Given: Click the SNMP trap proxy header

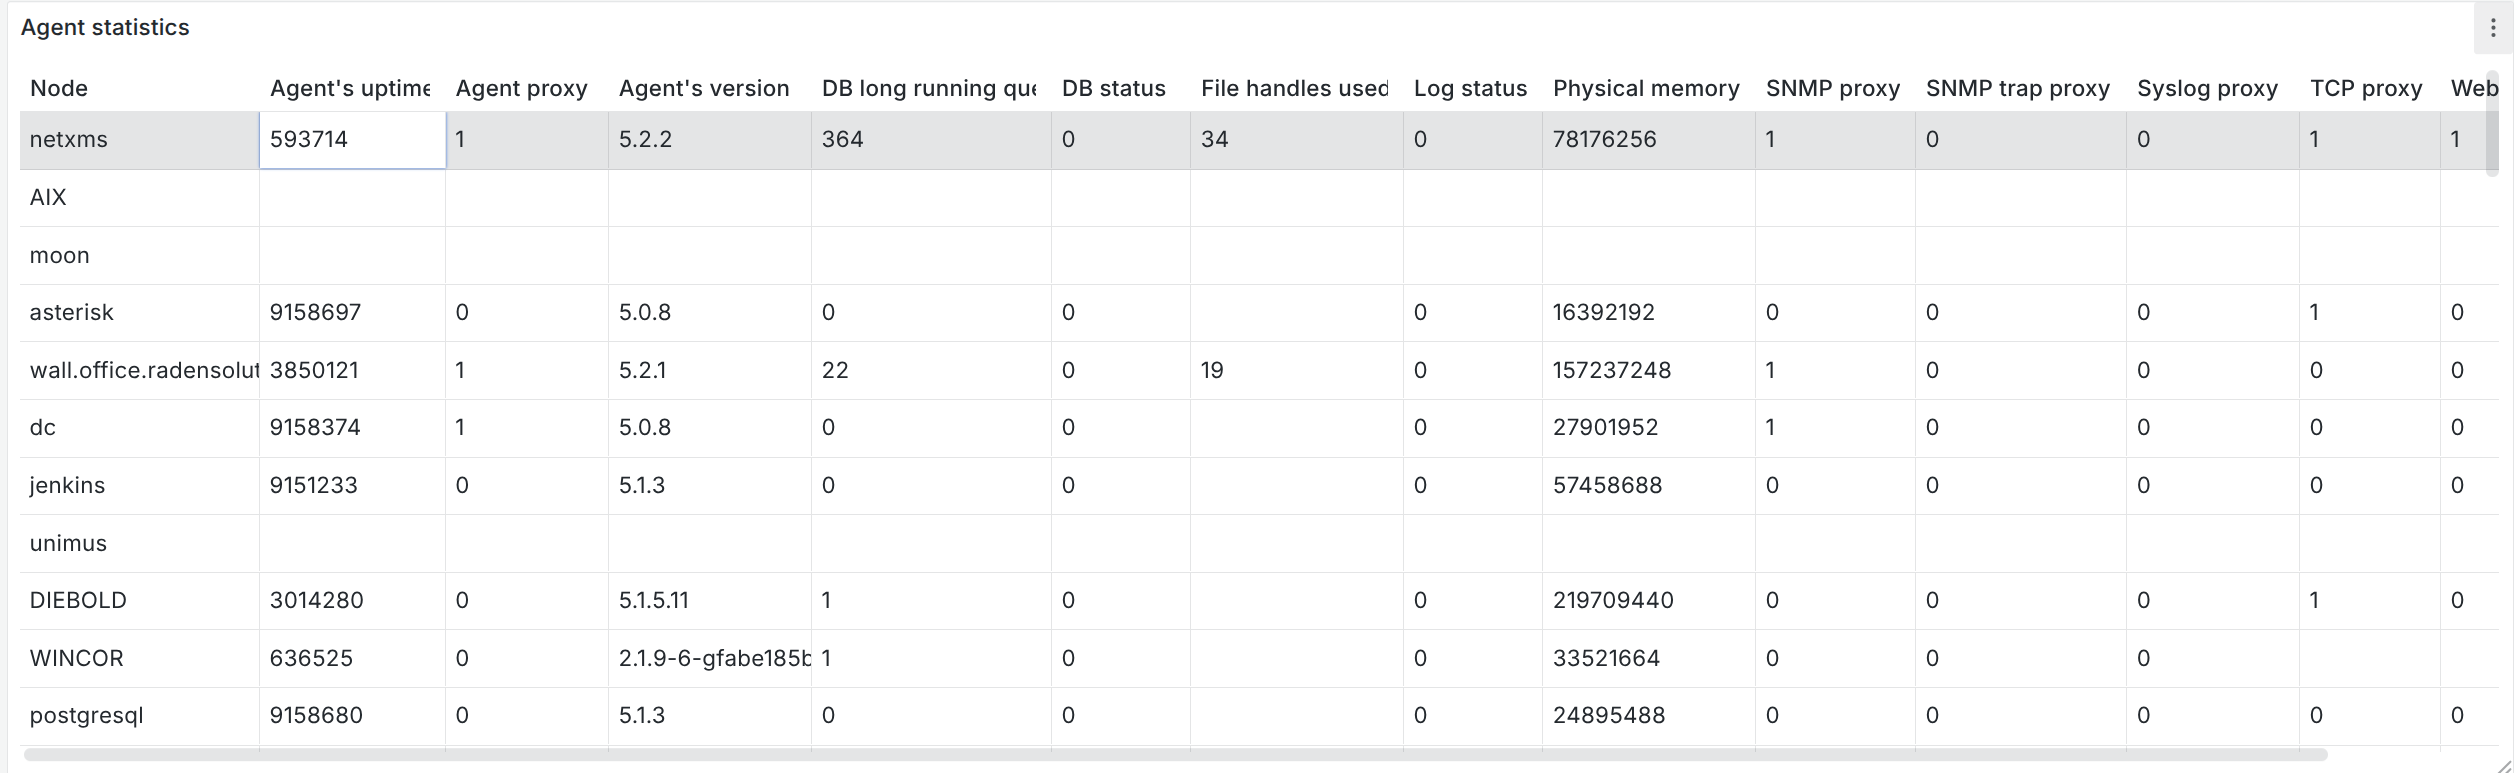Looking at the screenshot, I should (x=2018, y=88).
